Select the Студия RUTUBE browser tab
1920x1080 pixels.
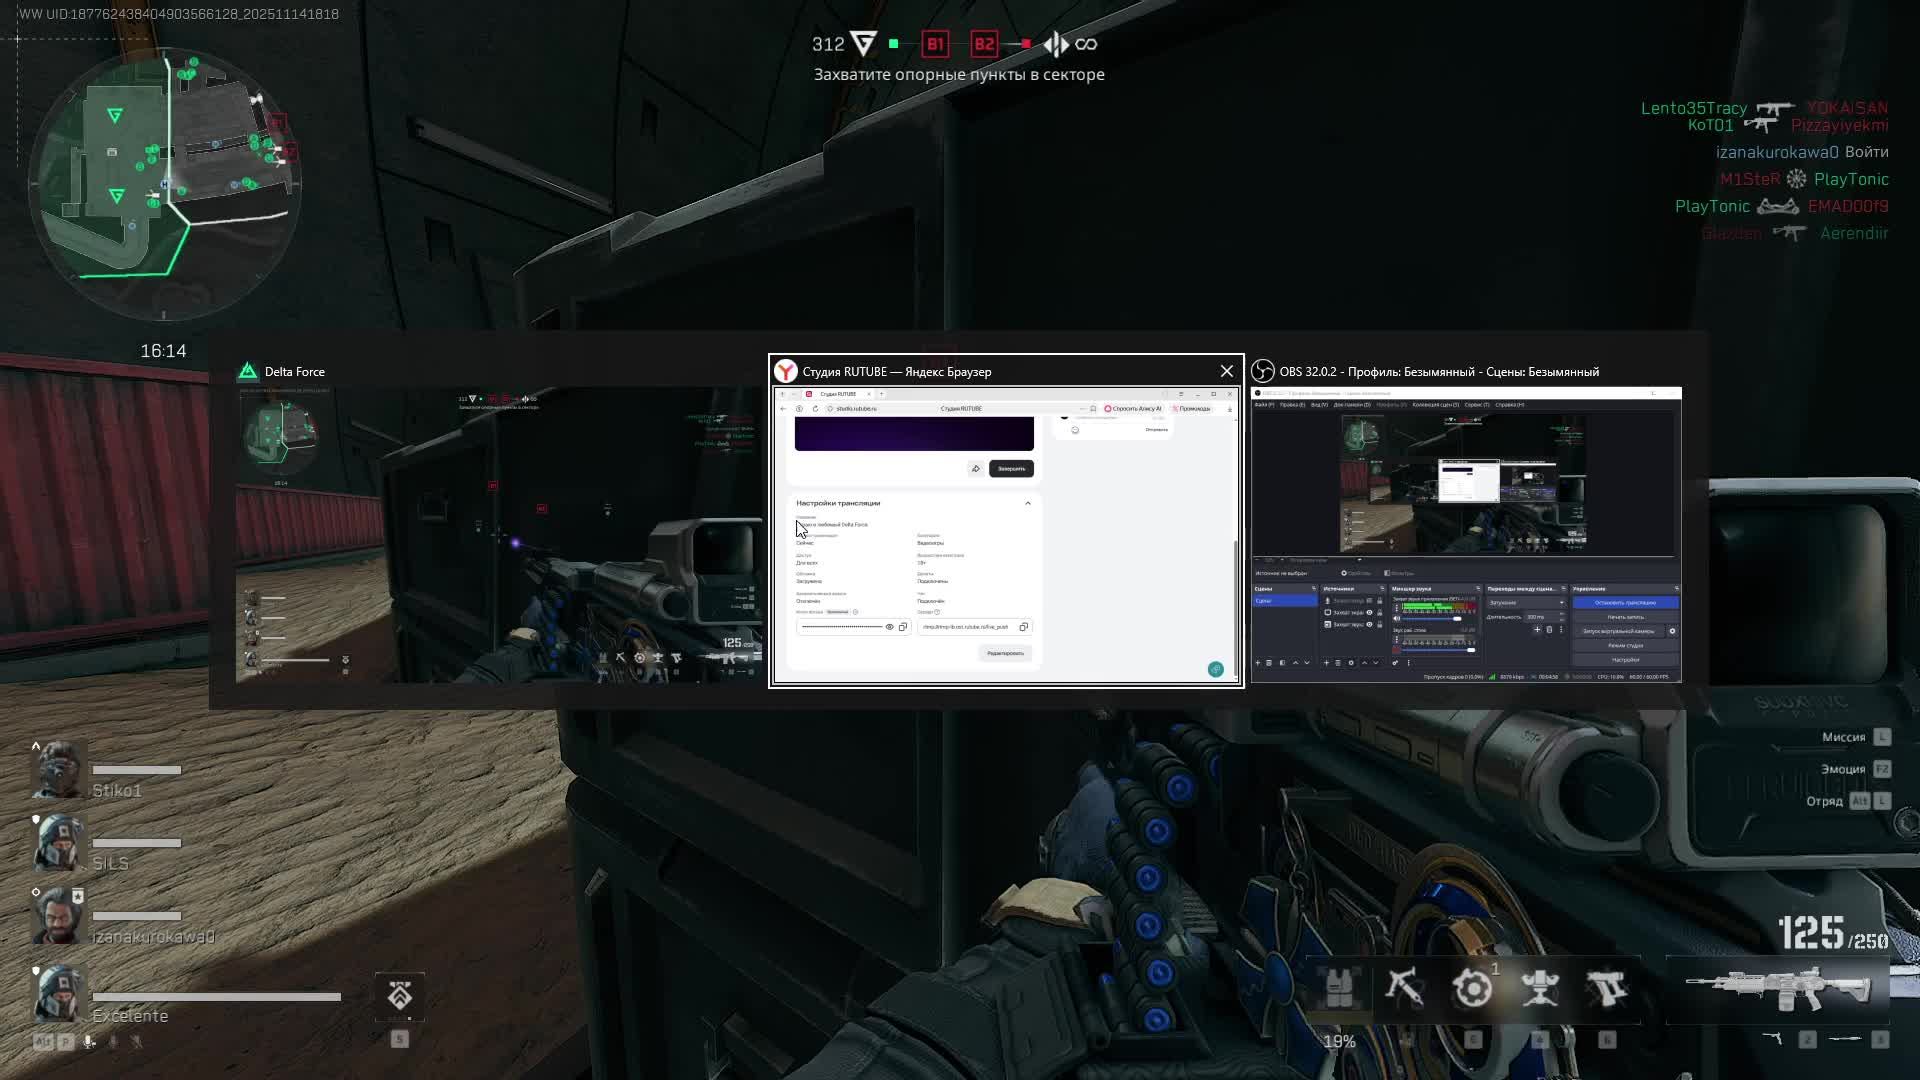coord(838,394)
